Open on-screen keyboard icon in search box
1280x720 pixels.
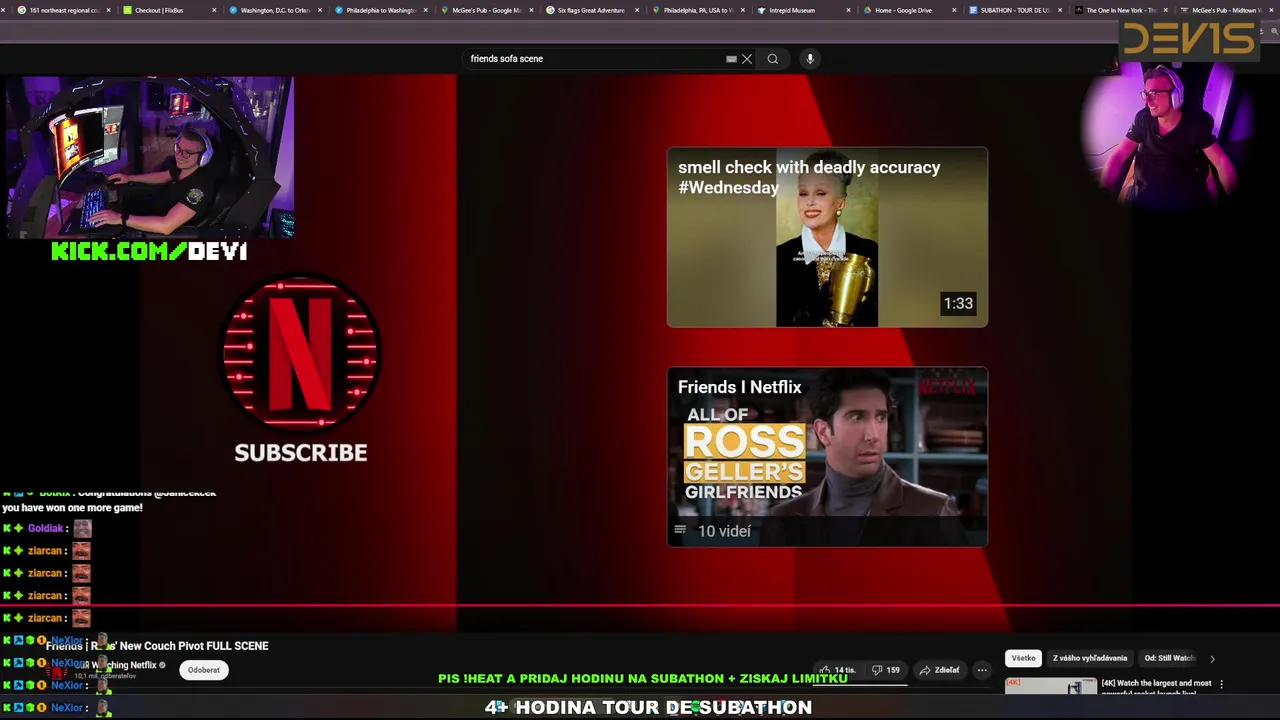coord(731,59)
